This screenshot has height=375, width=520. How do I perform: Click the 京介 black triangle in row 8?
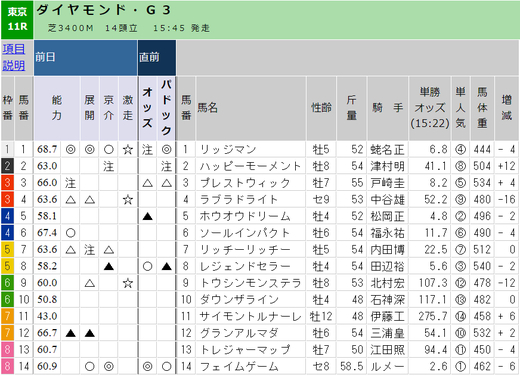coord(109,266)
